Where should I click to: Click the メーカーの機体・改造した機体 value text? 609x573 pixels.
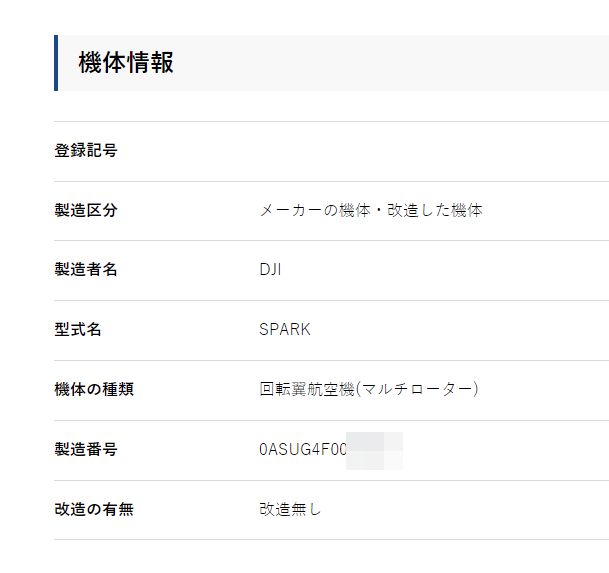[x=370, y=211]
